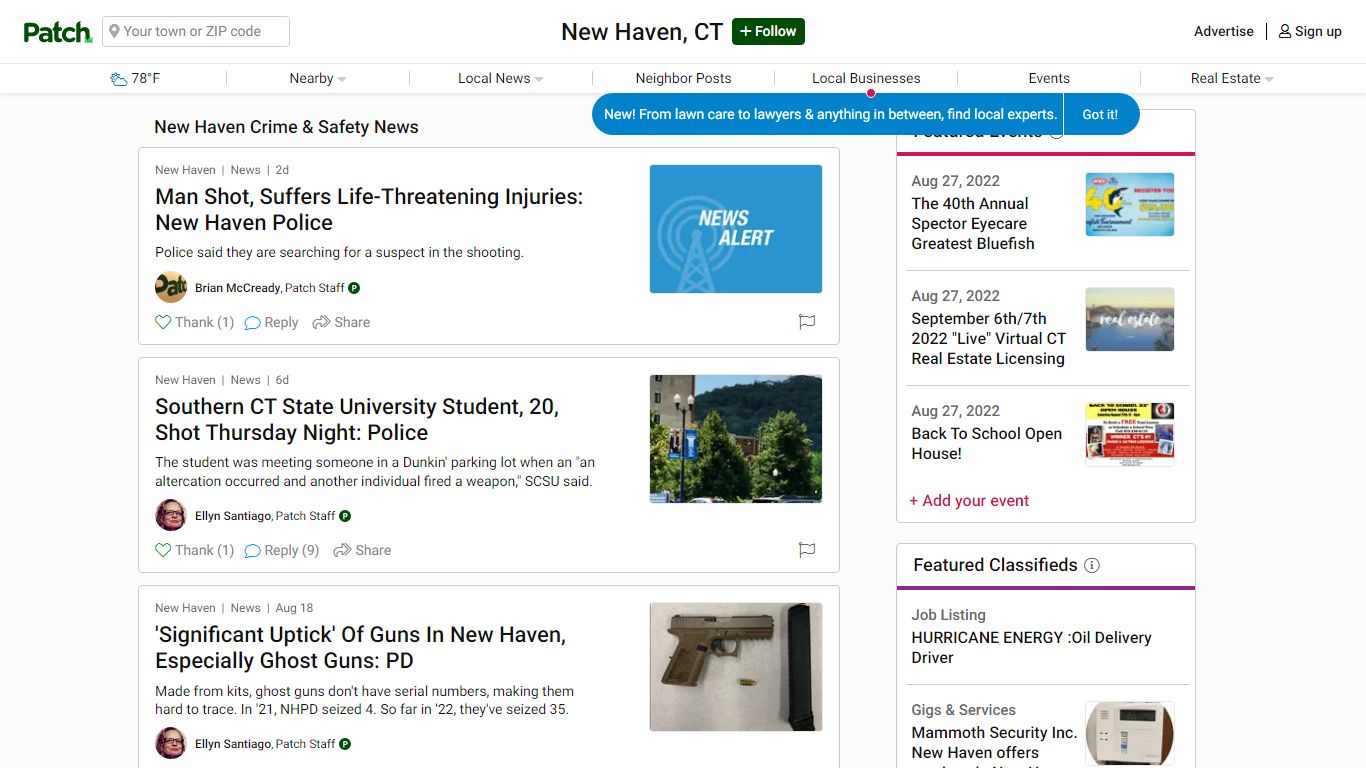
Task: Click Ellyn Santiago's avatar on Ghost Guns article
Action: point(171,743)
